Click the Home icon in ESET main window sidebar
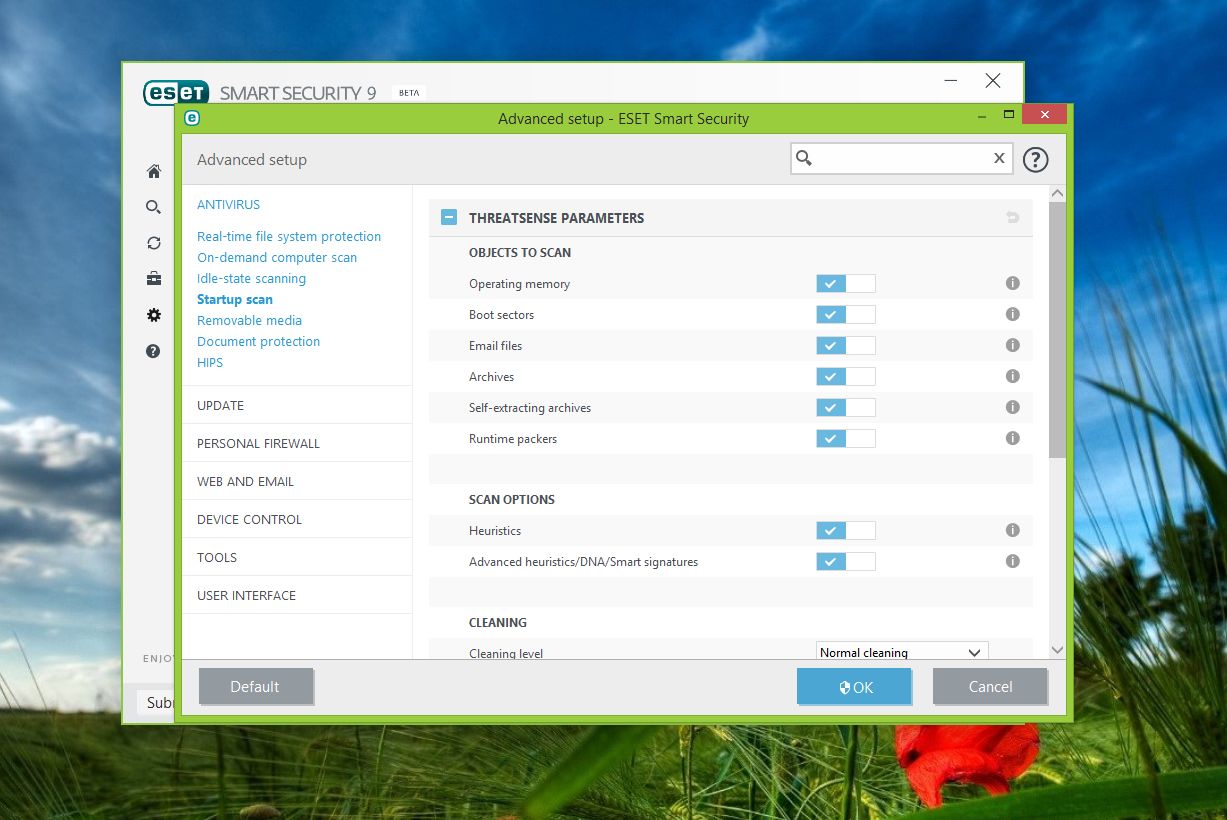The width and height of the screenshot is (1227, 820). (153, 172)
